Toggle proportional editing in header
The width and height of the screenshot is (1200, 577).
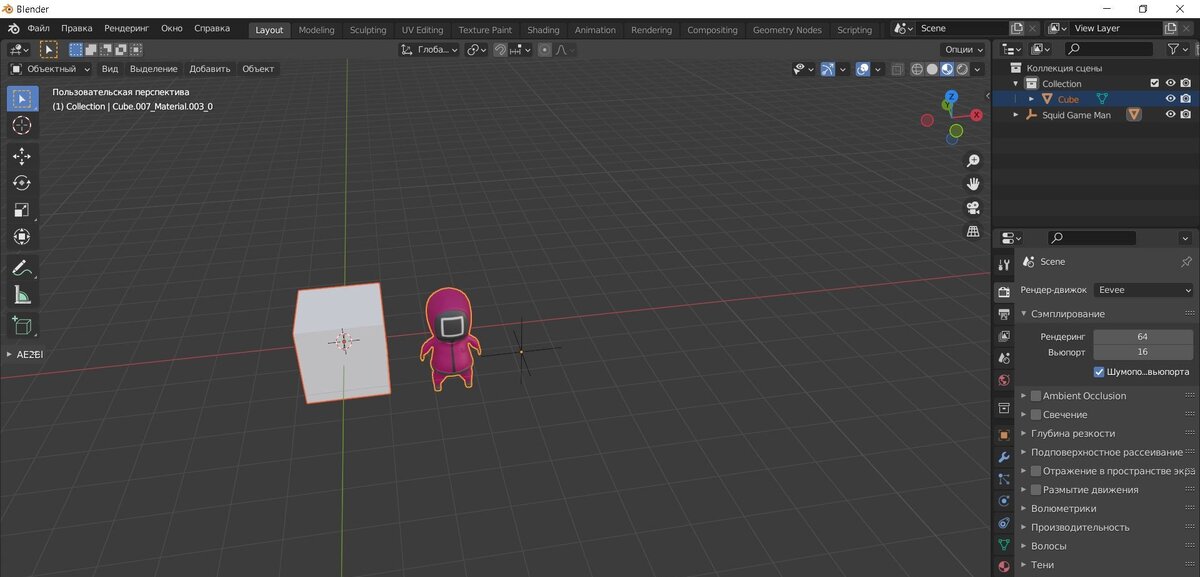coord(545,49)
